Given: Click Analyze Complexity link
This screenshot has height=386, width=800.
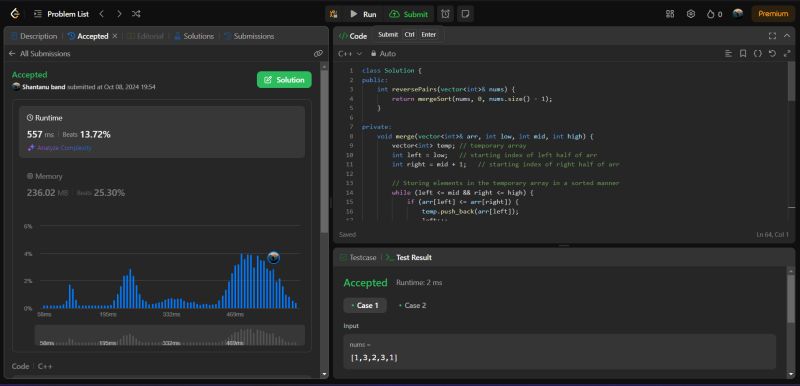Looking at the screenshot, I should pos(60,148).
